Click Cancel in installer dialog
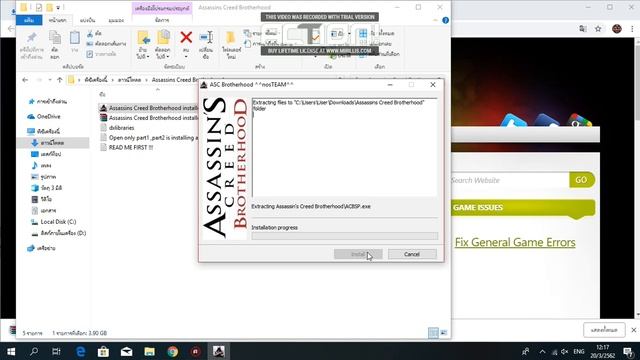This screenshot has height=360, width=640. click(x=412, y=254)
